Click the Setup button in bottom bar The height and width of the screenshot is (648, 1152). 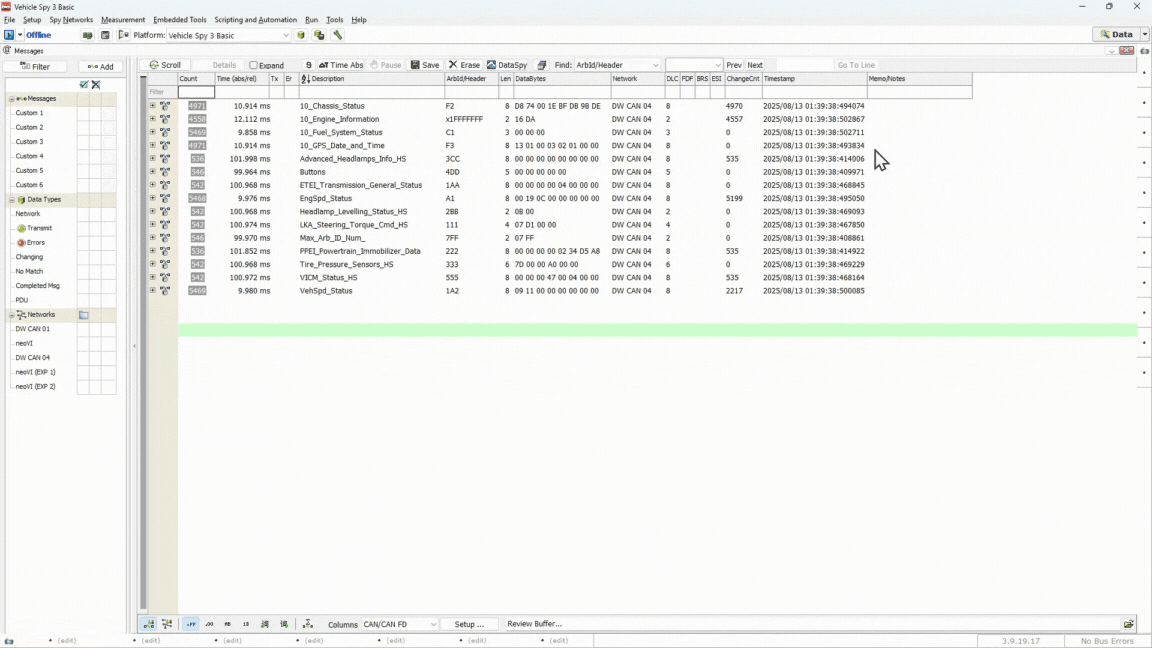469,624
